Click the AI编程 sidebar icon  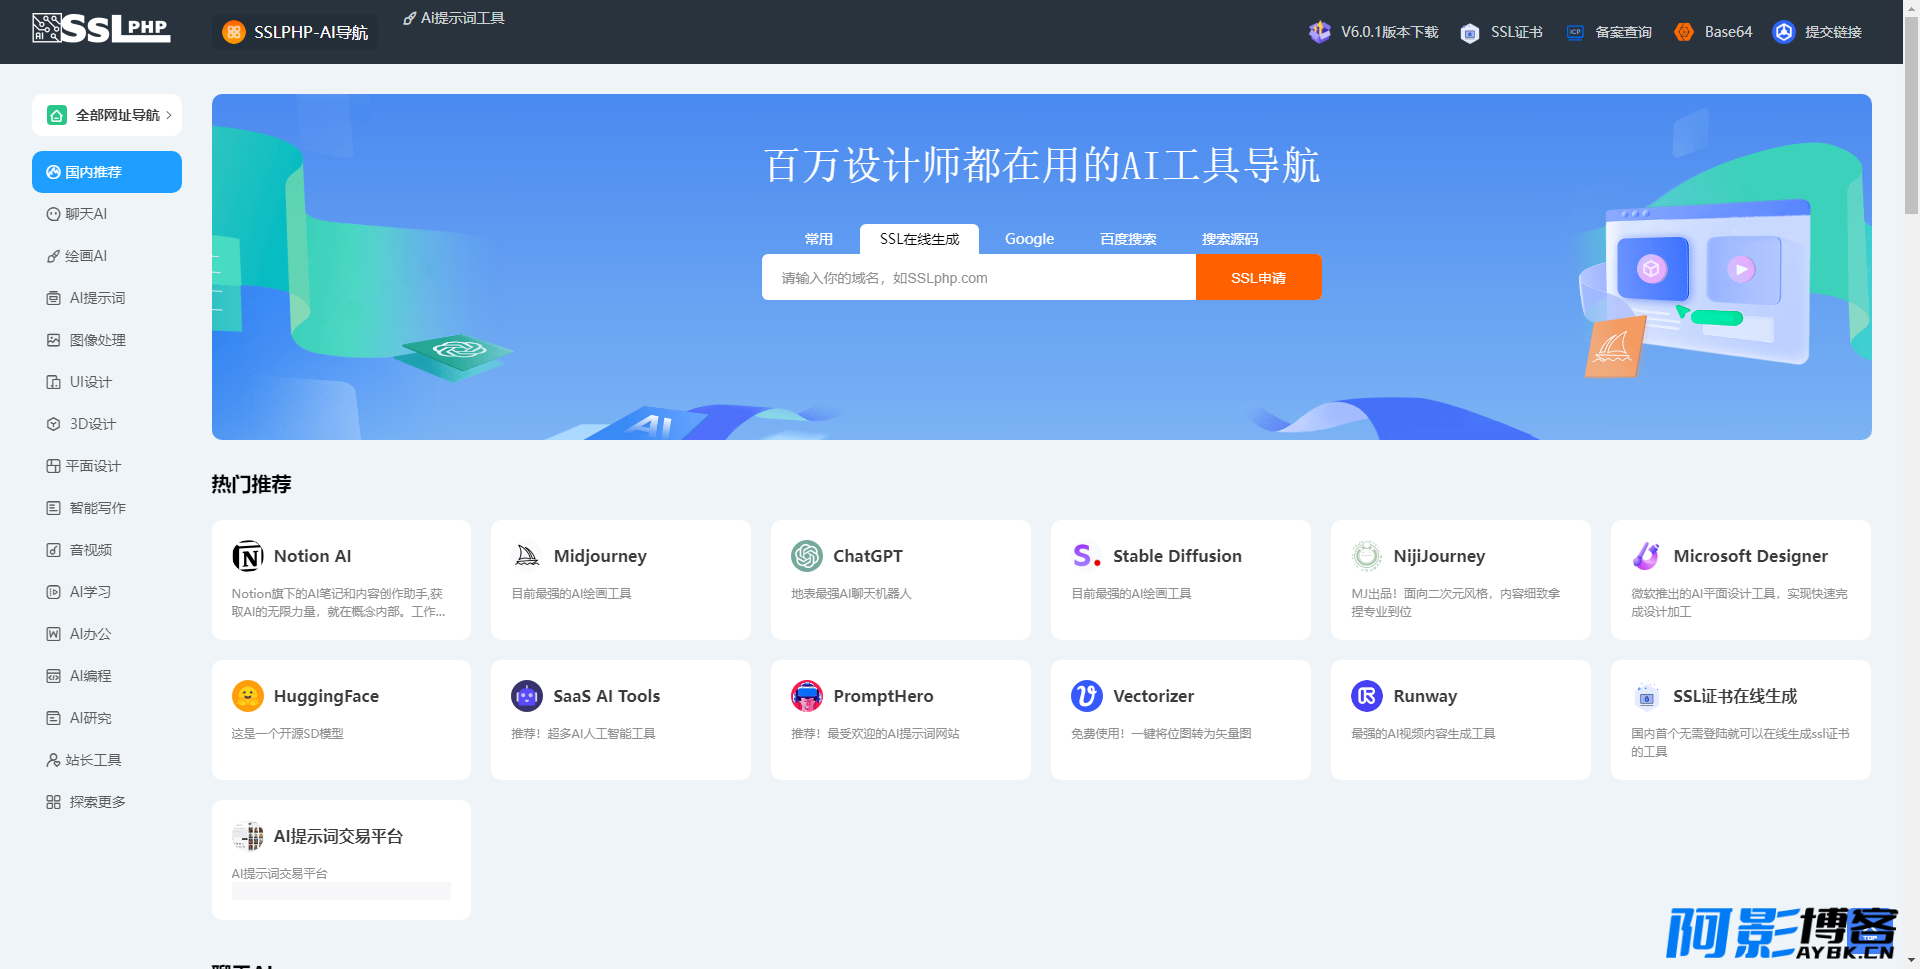pos(54,676)
